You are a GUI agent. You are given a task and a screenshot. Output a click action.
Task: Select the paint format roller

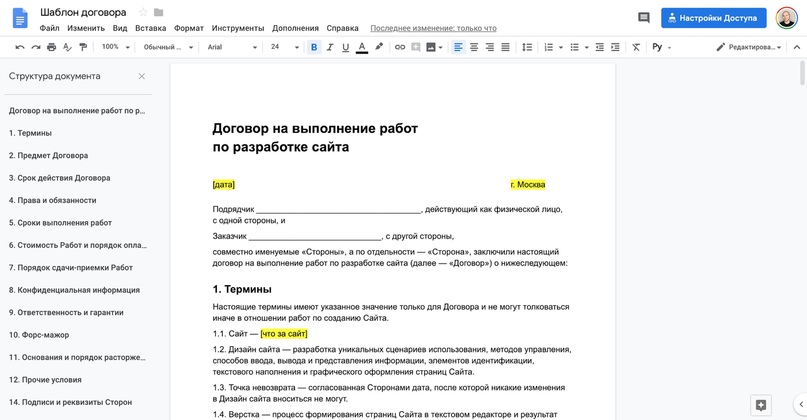point(83,47)
